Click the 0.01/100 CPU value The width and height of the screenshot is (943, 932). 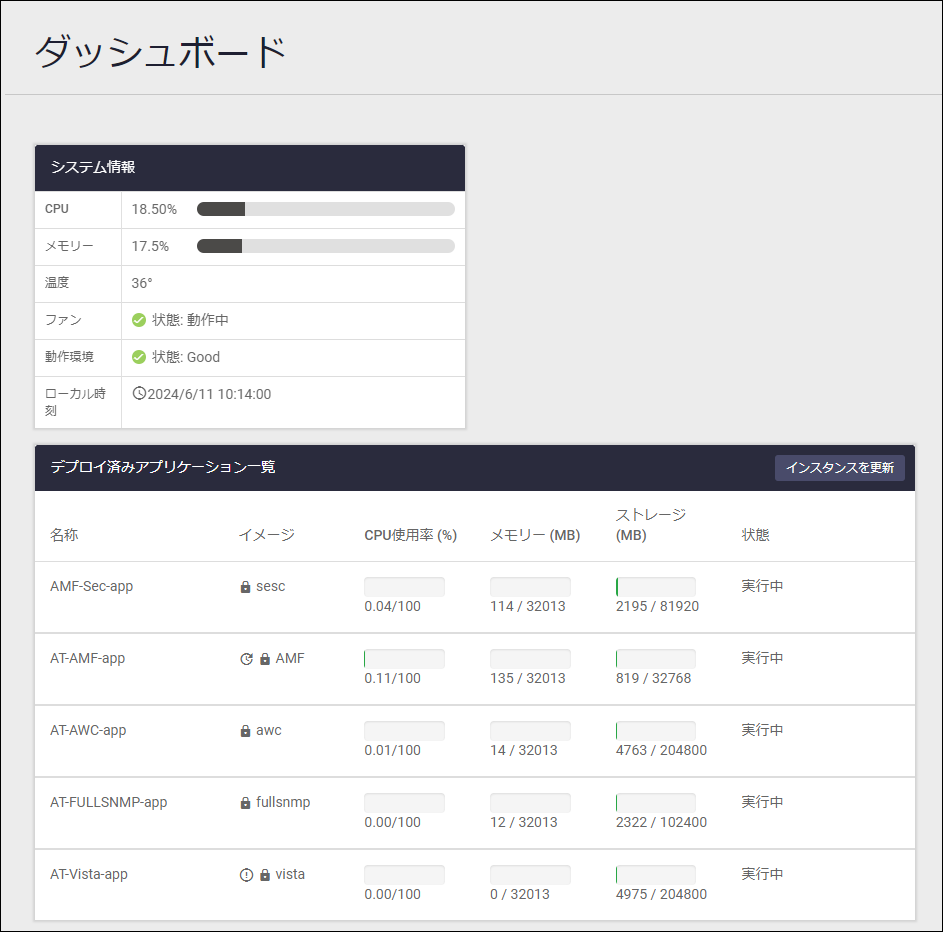393,750
